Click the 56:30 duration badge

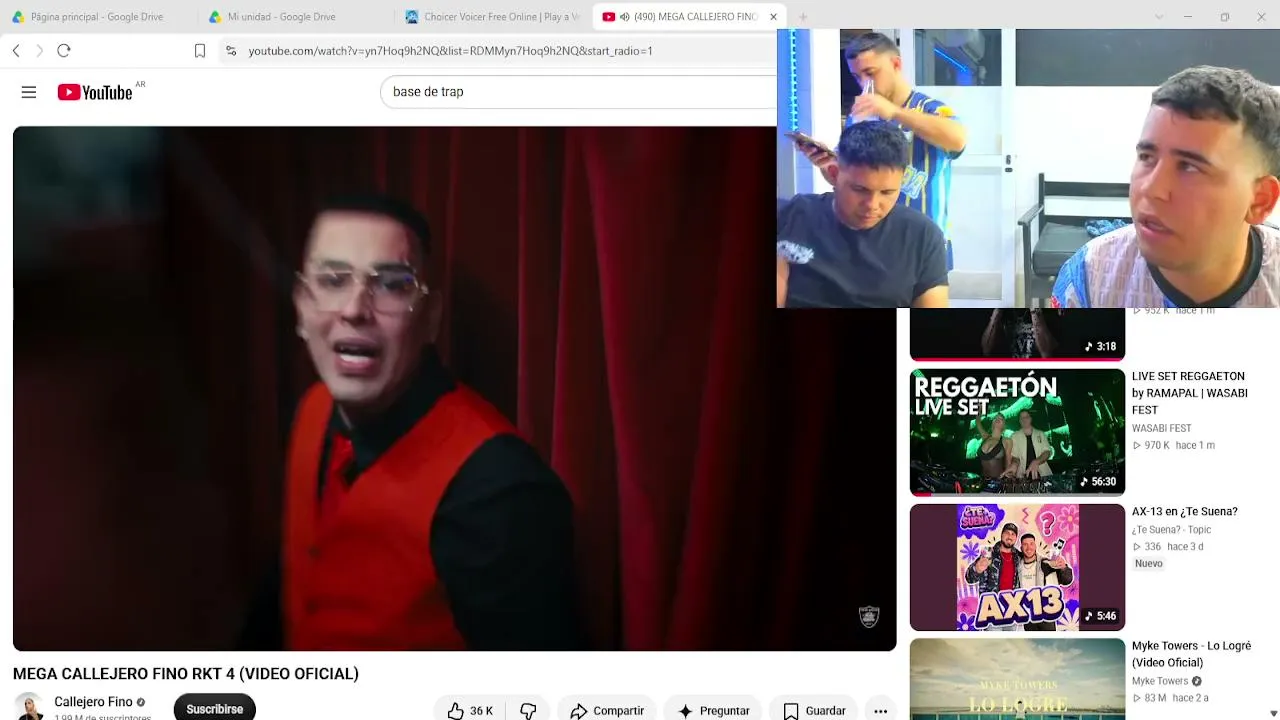click(x=1098, y=481)
